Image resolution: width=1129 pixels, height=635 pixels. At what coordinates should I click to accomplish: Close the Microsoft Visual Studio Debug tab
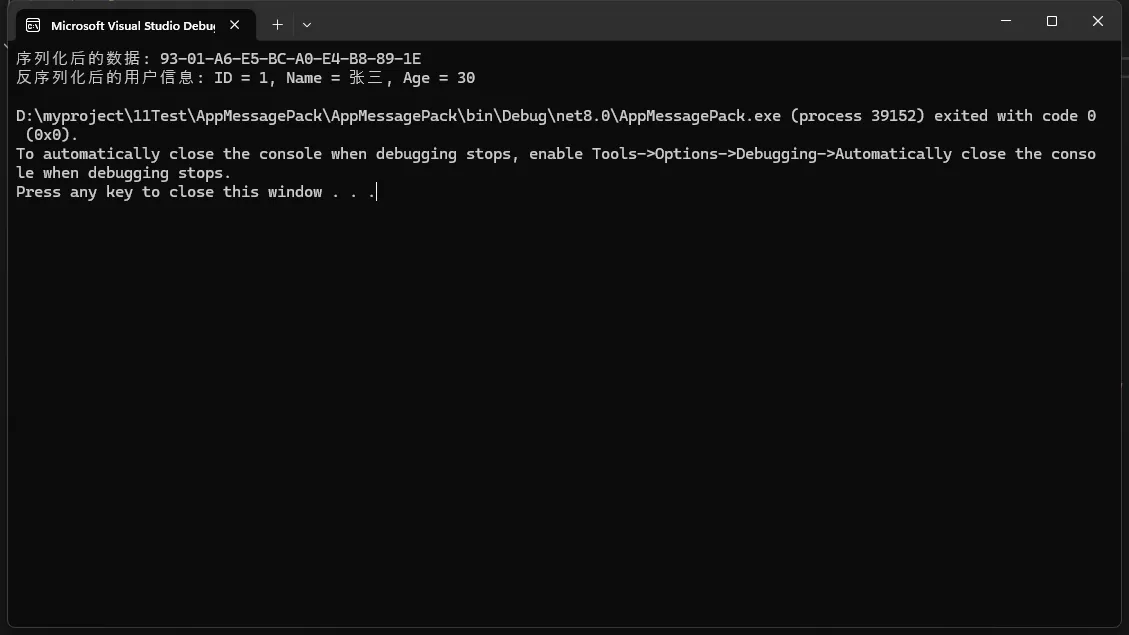pos(234,25)
